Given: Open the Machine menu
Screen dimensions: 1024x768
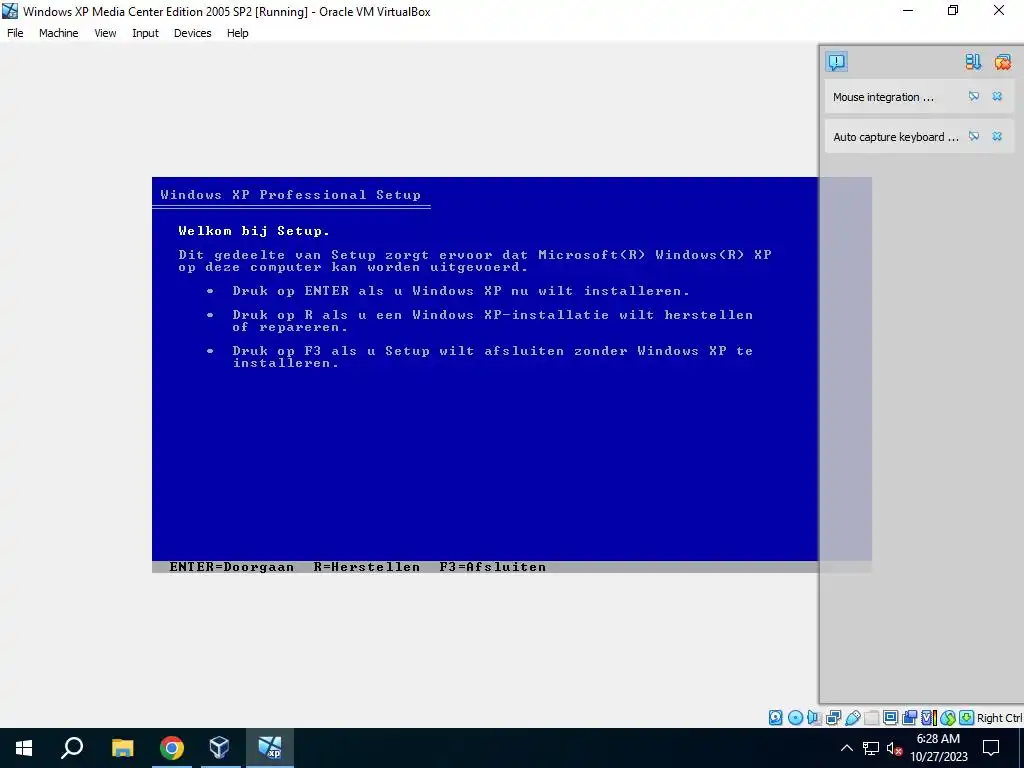Looking at the screenshot, I should coord(59,33).
